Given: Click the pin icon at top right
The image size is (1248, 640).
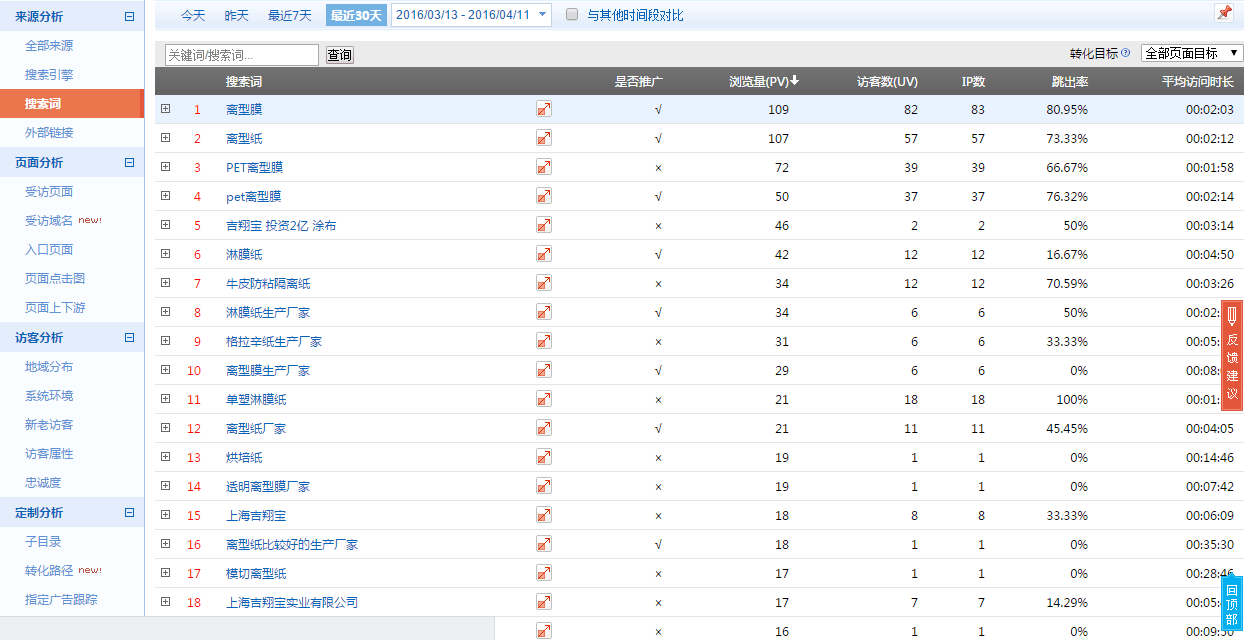Looking at the screenshot, I should pyautogui.click(x=1223, y=13).
